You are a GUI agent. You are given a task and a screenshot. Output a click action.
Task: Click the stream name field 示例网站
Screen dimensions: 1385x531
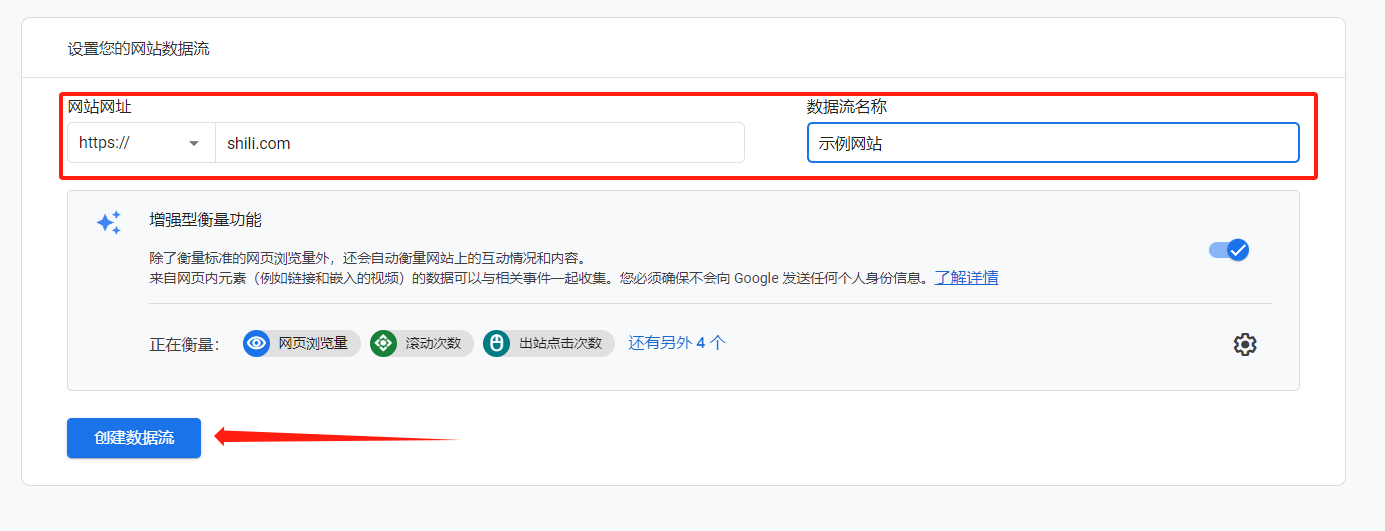pos(1053,143)
